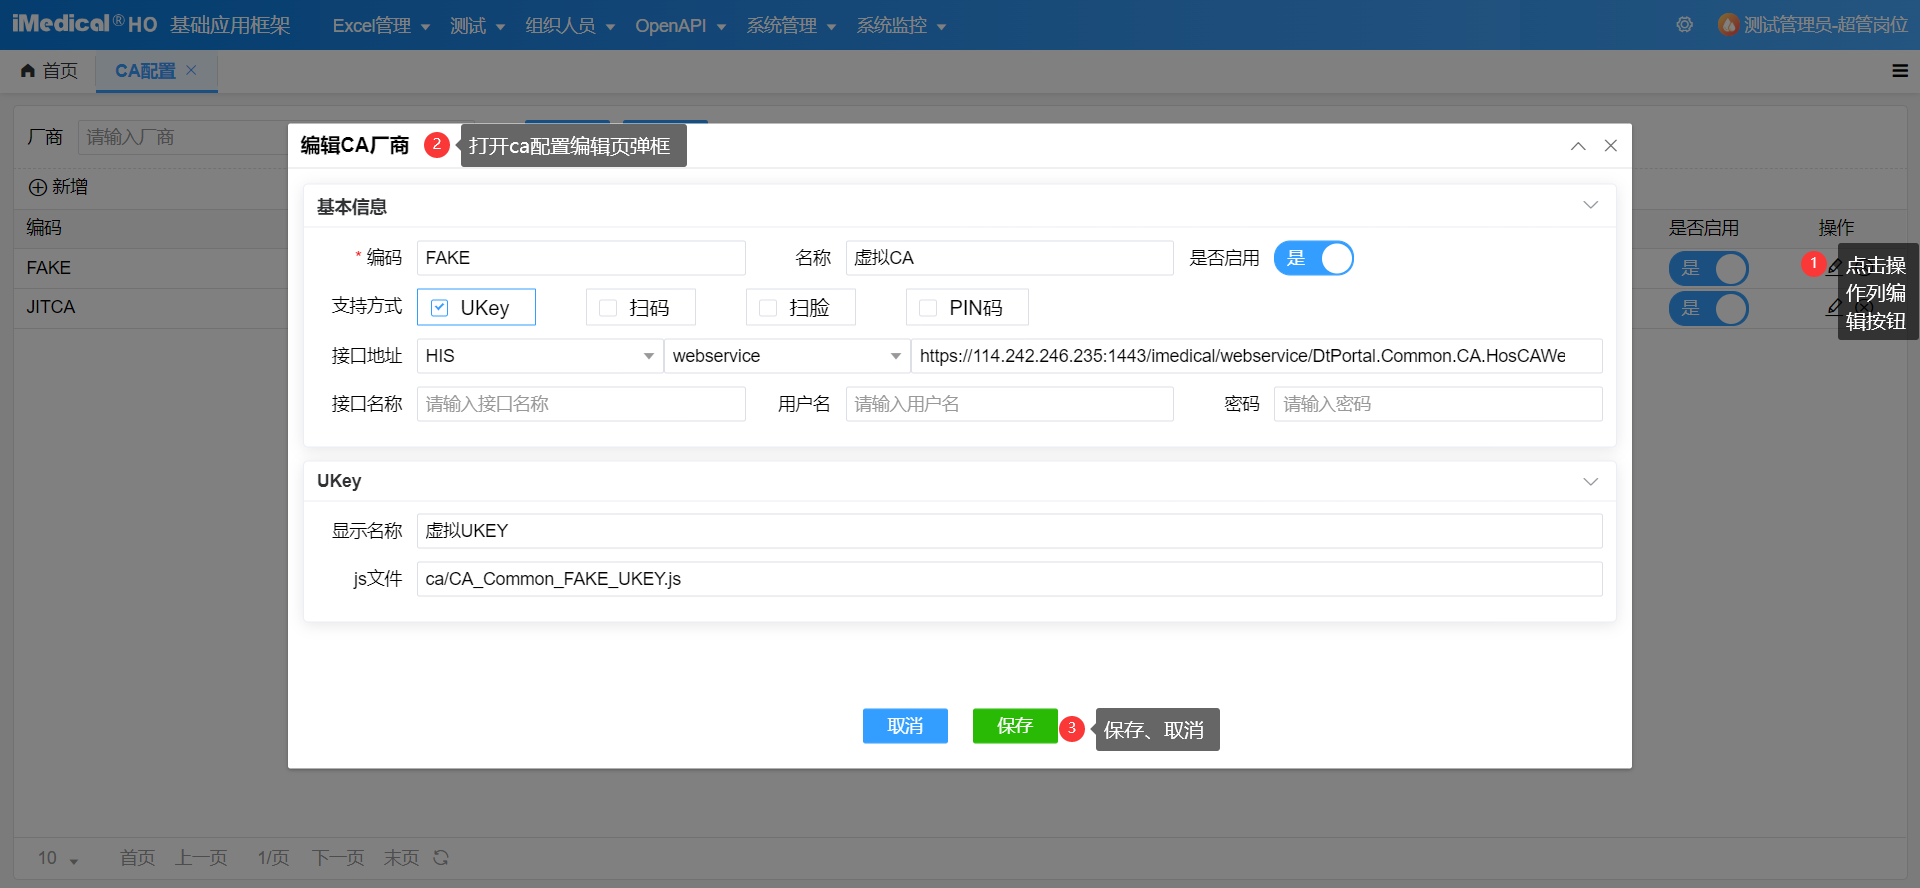Open the hamburger menu icon beside tabs
The image size is (1920, 888).
[1900, 71]
